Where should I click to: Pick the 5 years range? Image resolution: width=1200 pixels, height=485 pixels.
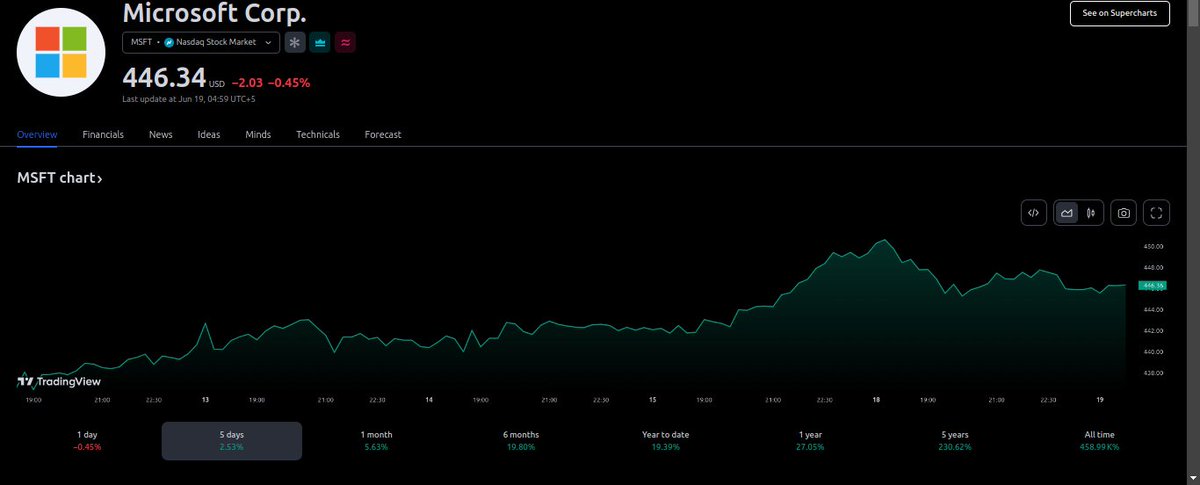(x=956, y=441)
